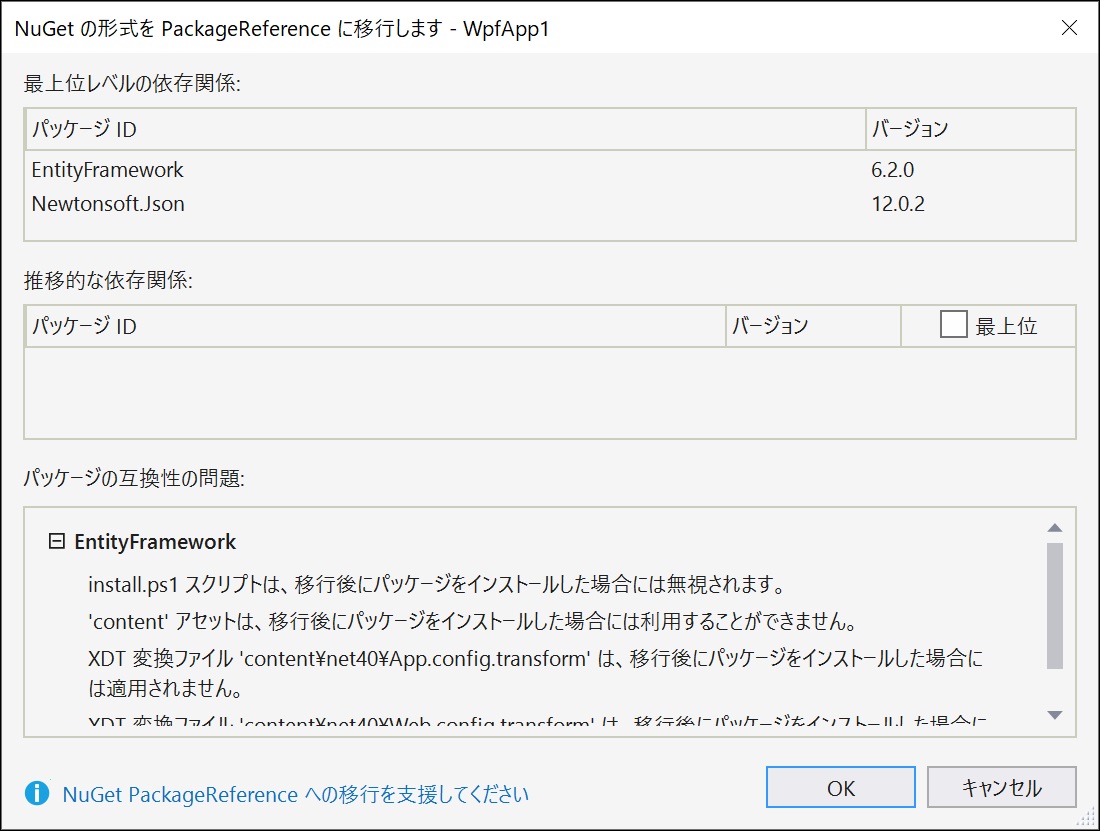Click バージョン header in top-level dependencies table

(x=971, y=129)
